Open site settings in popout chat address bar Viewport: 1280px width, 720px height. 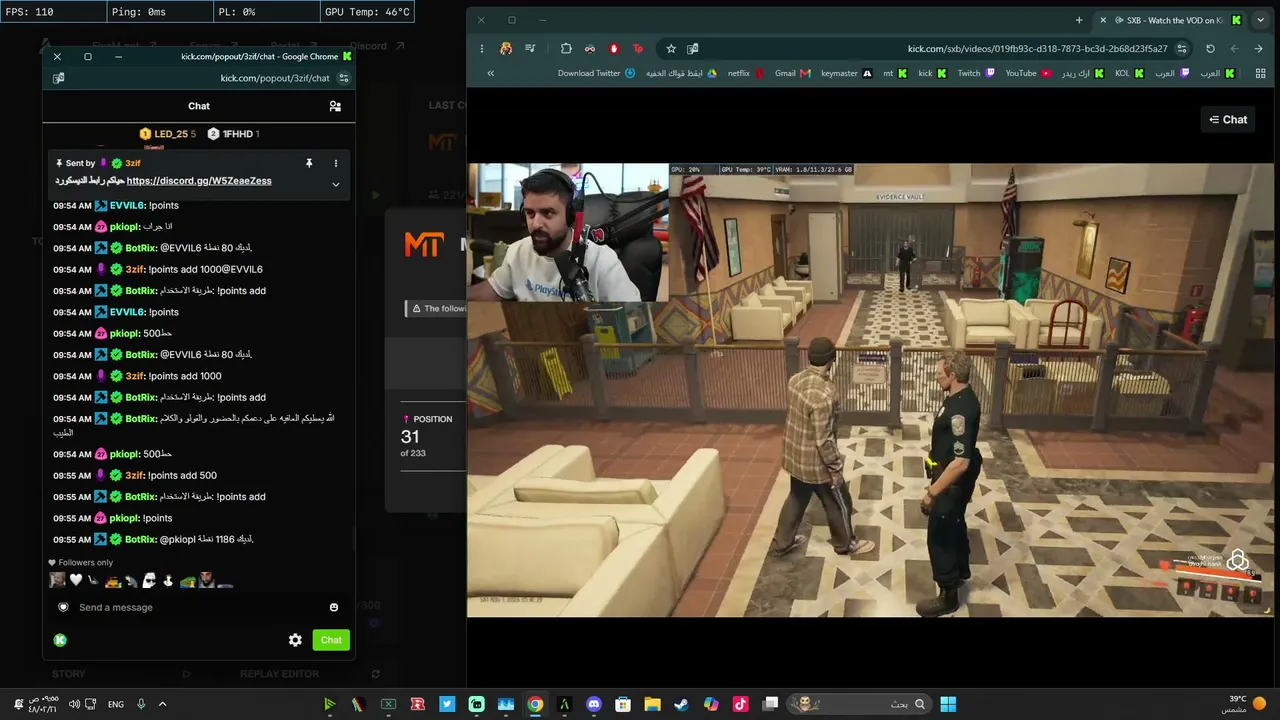point(344,78)
